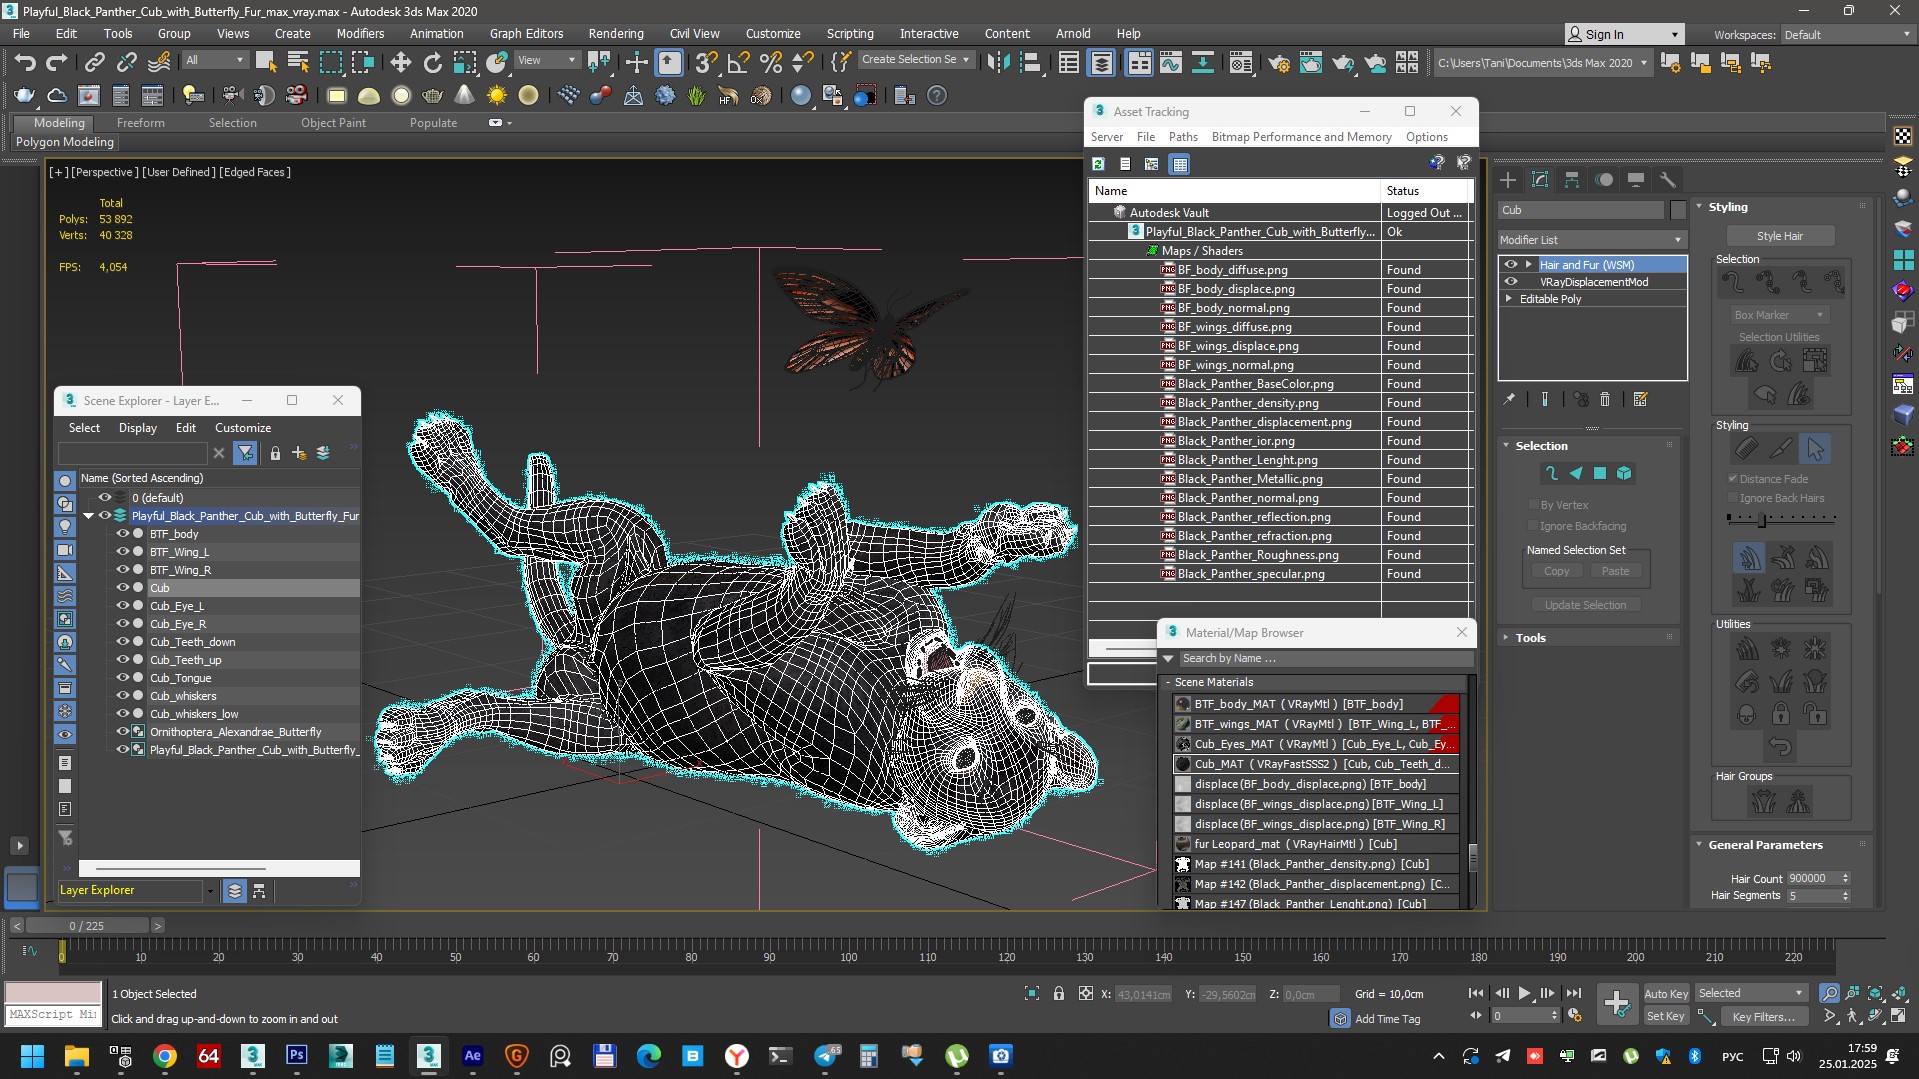Image resolution: width=1919 pixels, height=1079 pixels.
Task: Click the object color swatch next to Cub name
Action: 1678,210
